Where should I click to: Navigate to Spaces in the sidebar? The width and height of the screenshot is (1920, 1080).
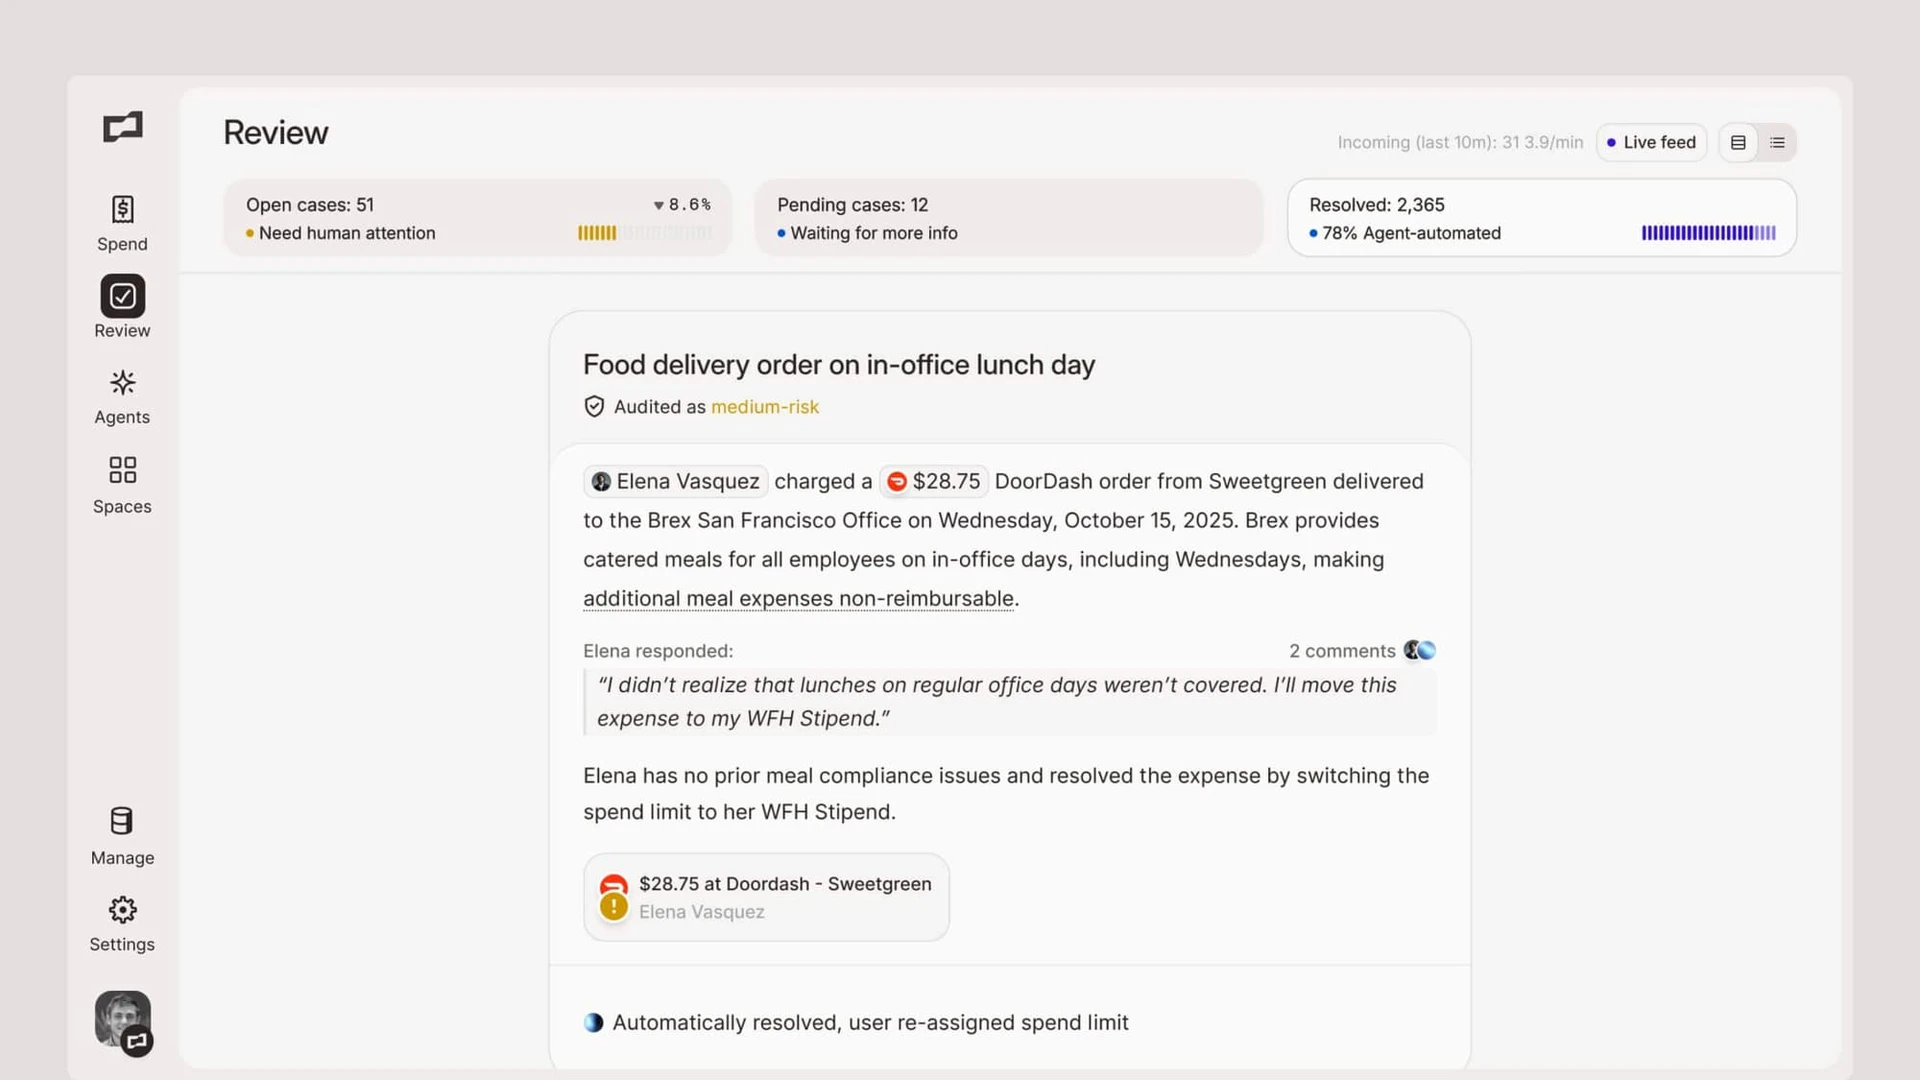(x=121, y=484)
